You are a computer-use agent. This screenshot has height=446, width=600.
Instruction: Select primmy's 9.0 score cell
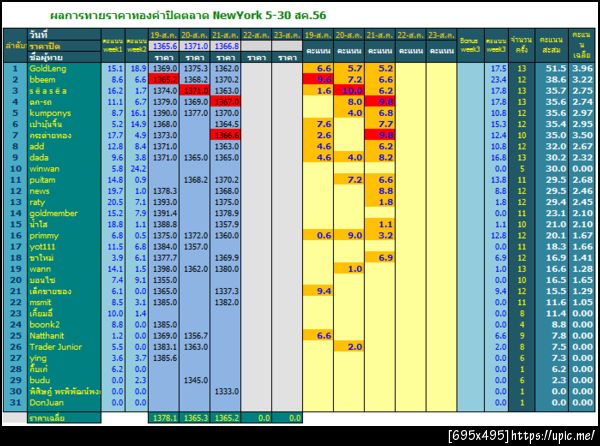(349, 235)
